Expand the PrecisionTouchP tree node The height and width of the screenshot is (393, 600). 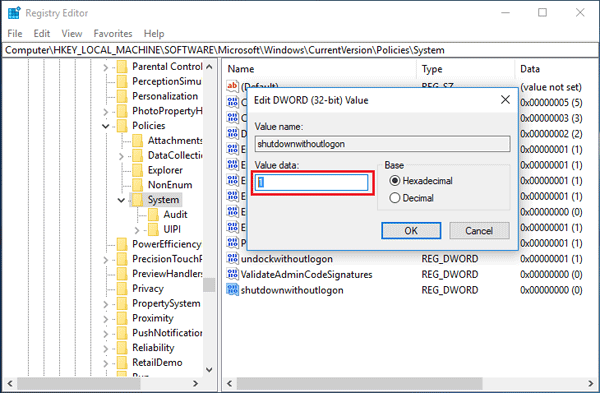tap(106, 260)
